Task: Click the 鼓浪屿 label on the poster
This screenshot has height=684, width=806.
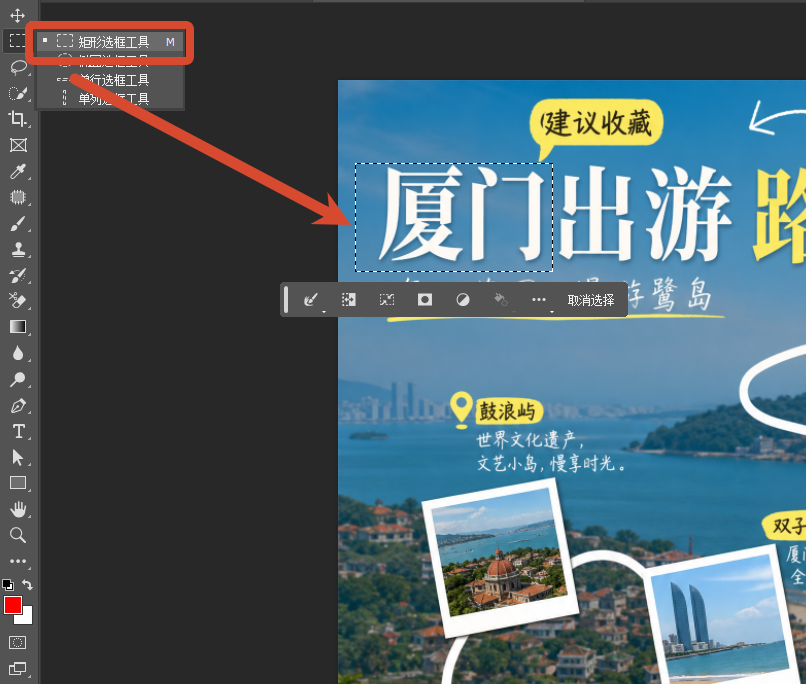Action: pos(507,411)
